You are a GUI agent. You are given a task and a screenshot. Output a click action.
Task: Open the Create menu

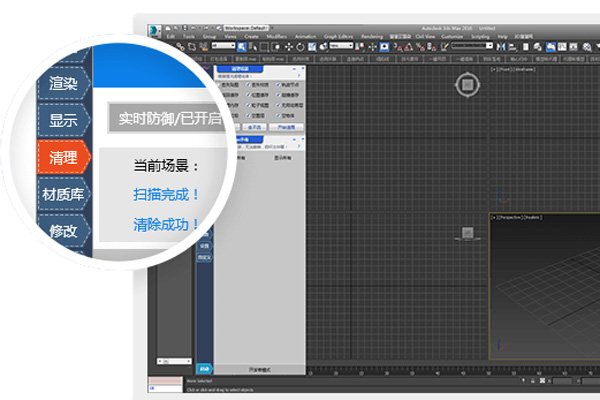[x=251, y=36]
